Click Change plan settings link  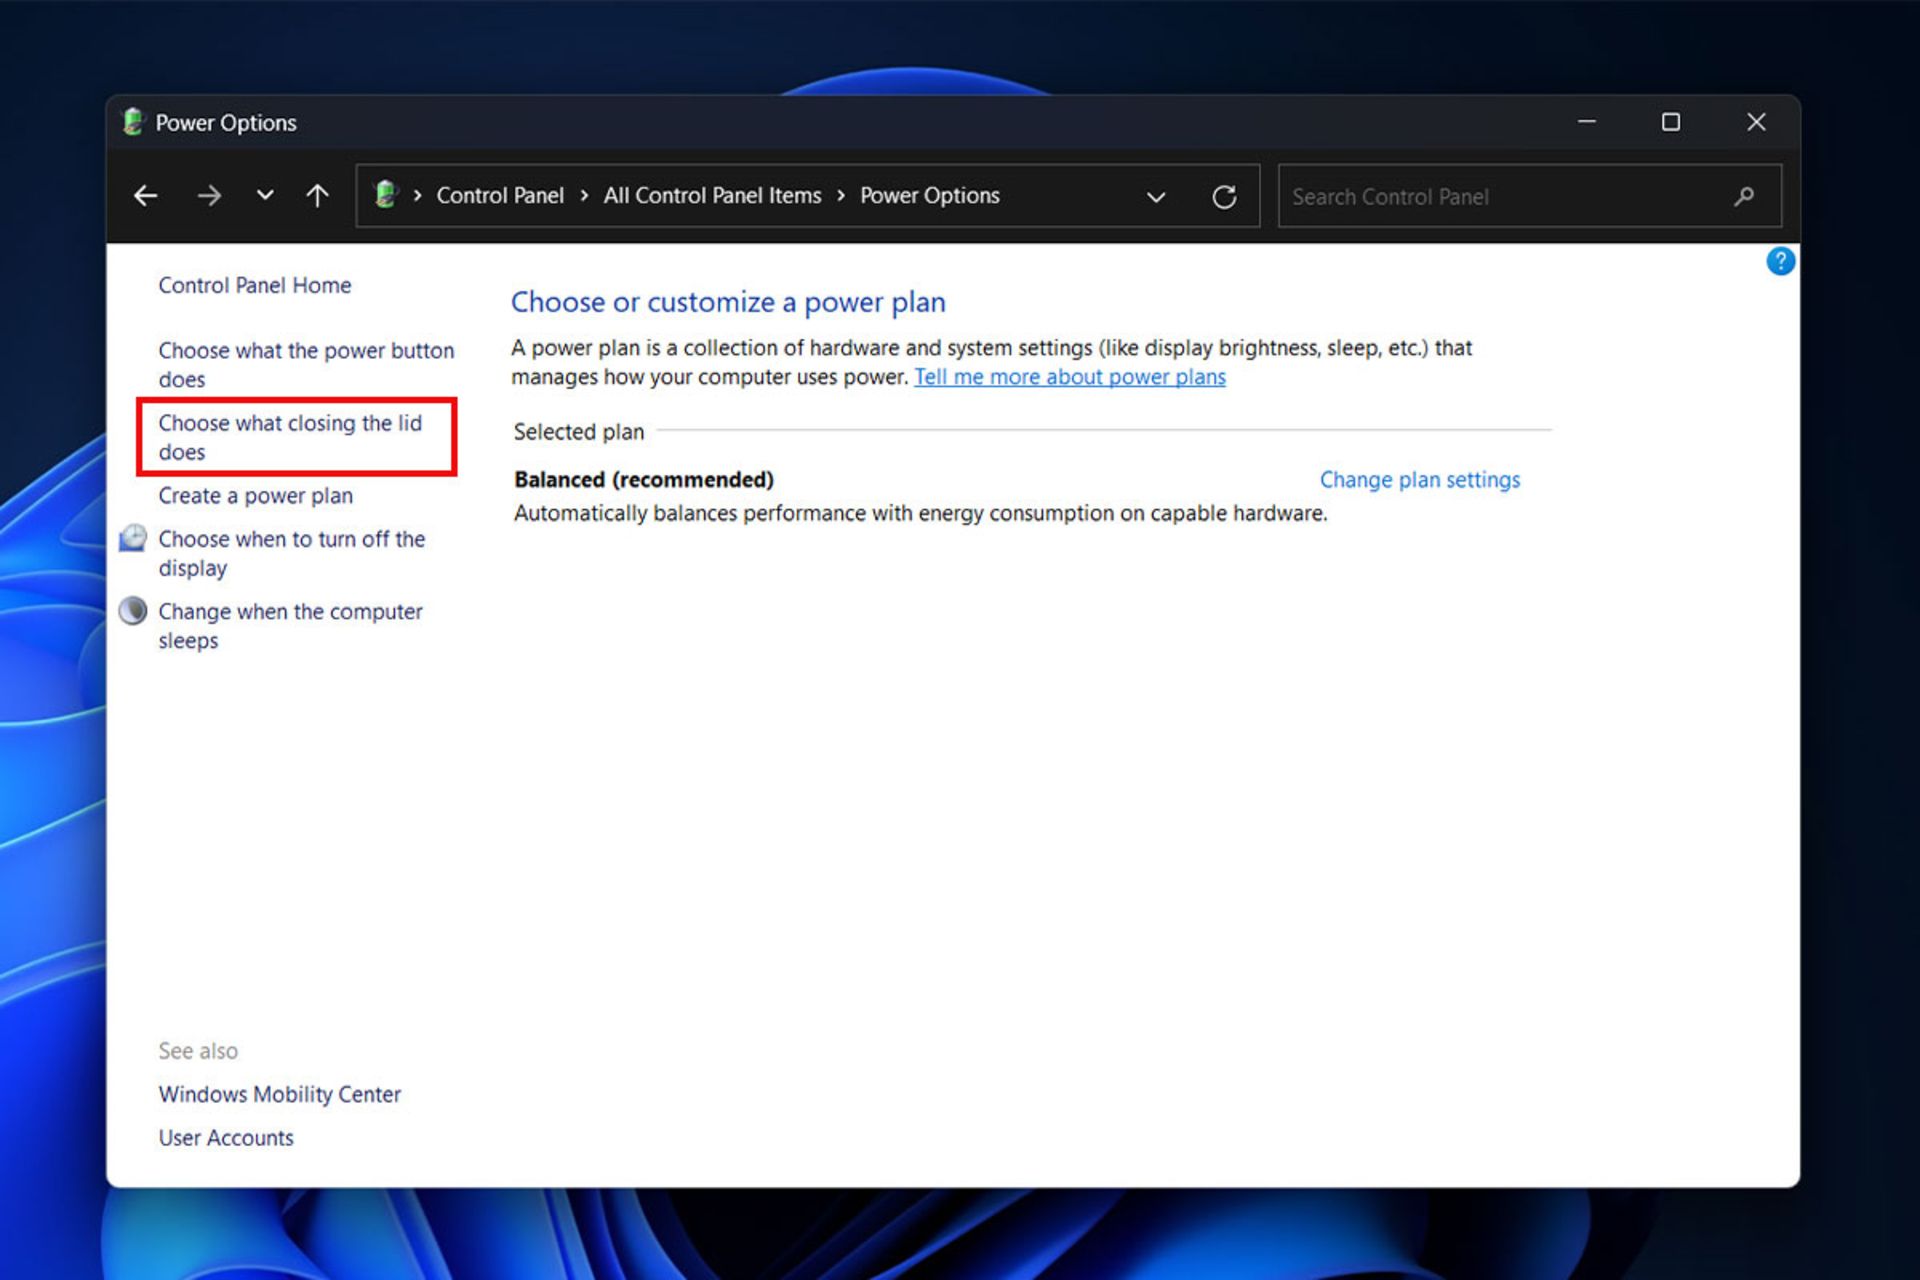(x=1420, y=479)
